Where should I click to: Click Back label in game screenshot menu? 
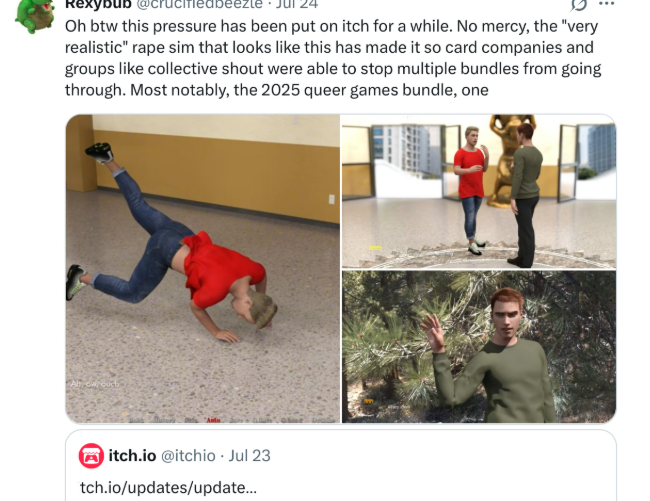click(x=136, y=420)
